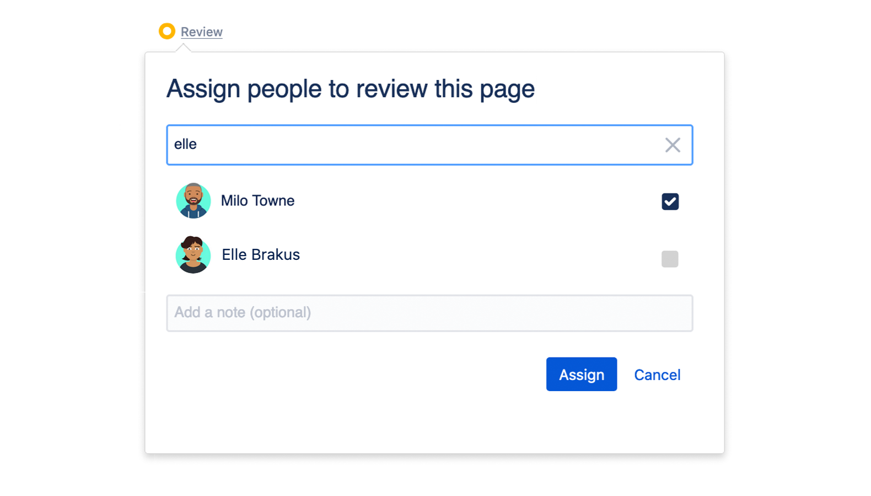This screenshot has height=496, width=871.
Task: Click the "Add a note (optional)" field
Action: click(x=429, y=313)
